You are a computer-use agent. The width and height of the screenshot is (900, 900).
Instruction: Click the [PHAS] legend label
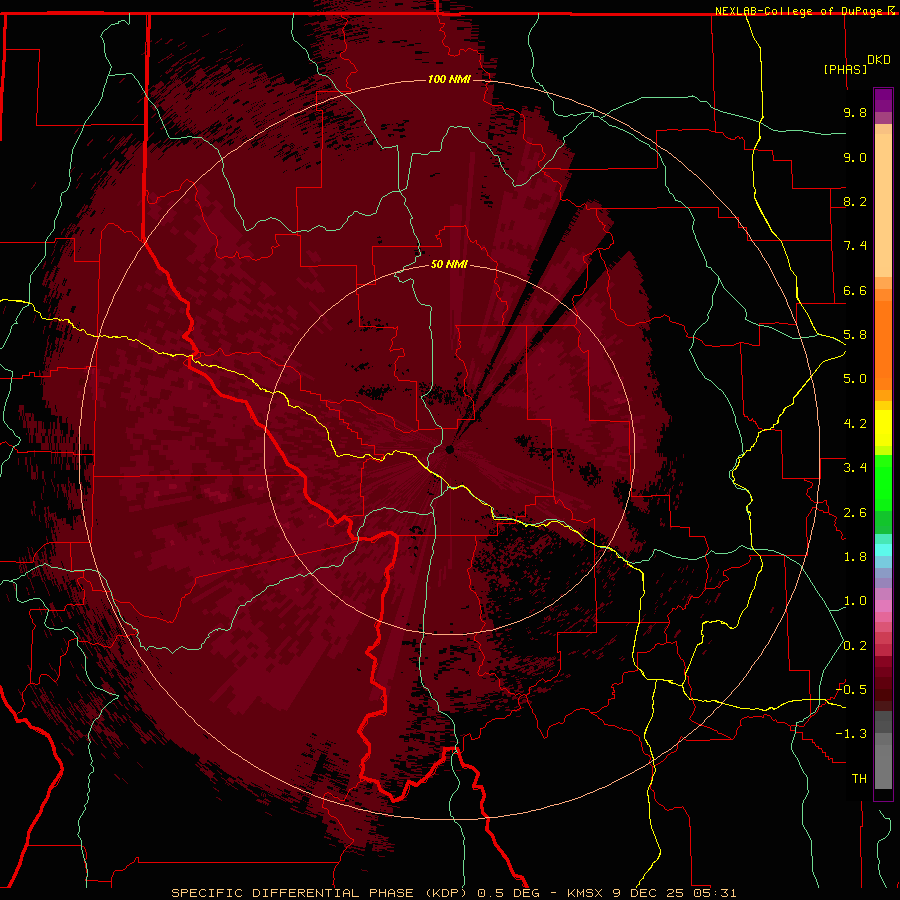pyautogui.click(x=845, y=69)
